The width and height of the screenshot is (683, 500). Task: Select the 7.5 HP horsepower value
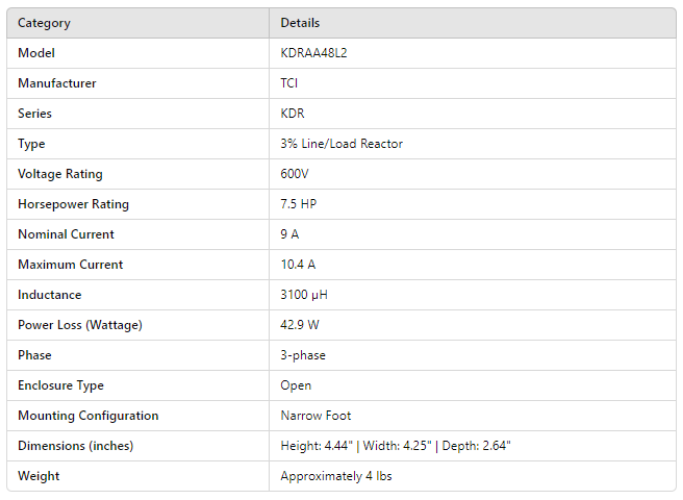pos(298,204)
